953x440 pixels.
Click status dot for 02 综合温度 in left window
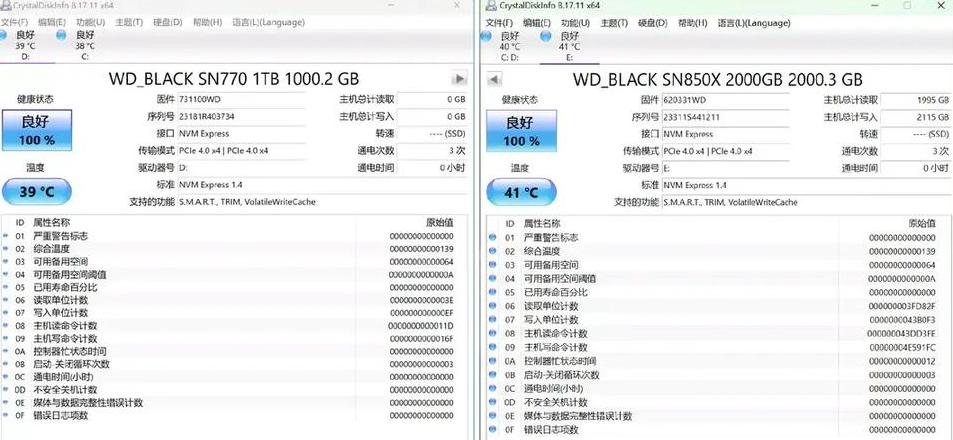(6, 249)
